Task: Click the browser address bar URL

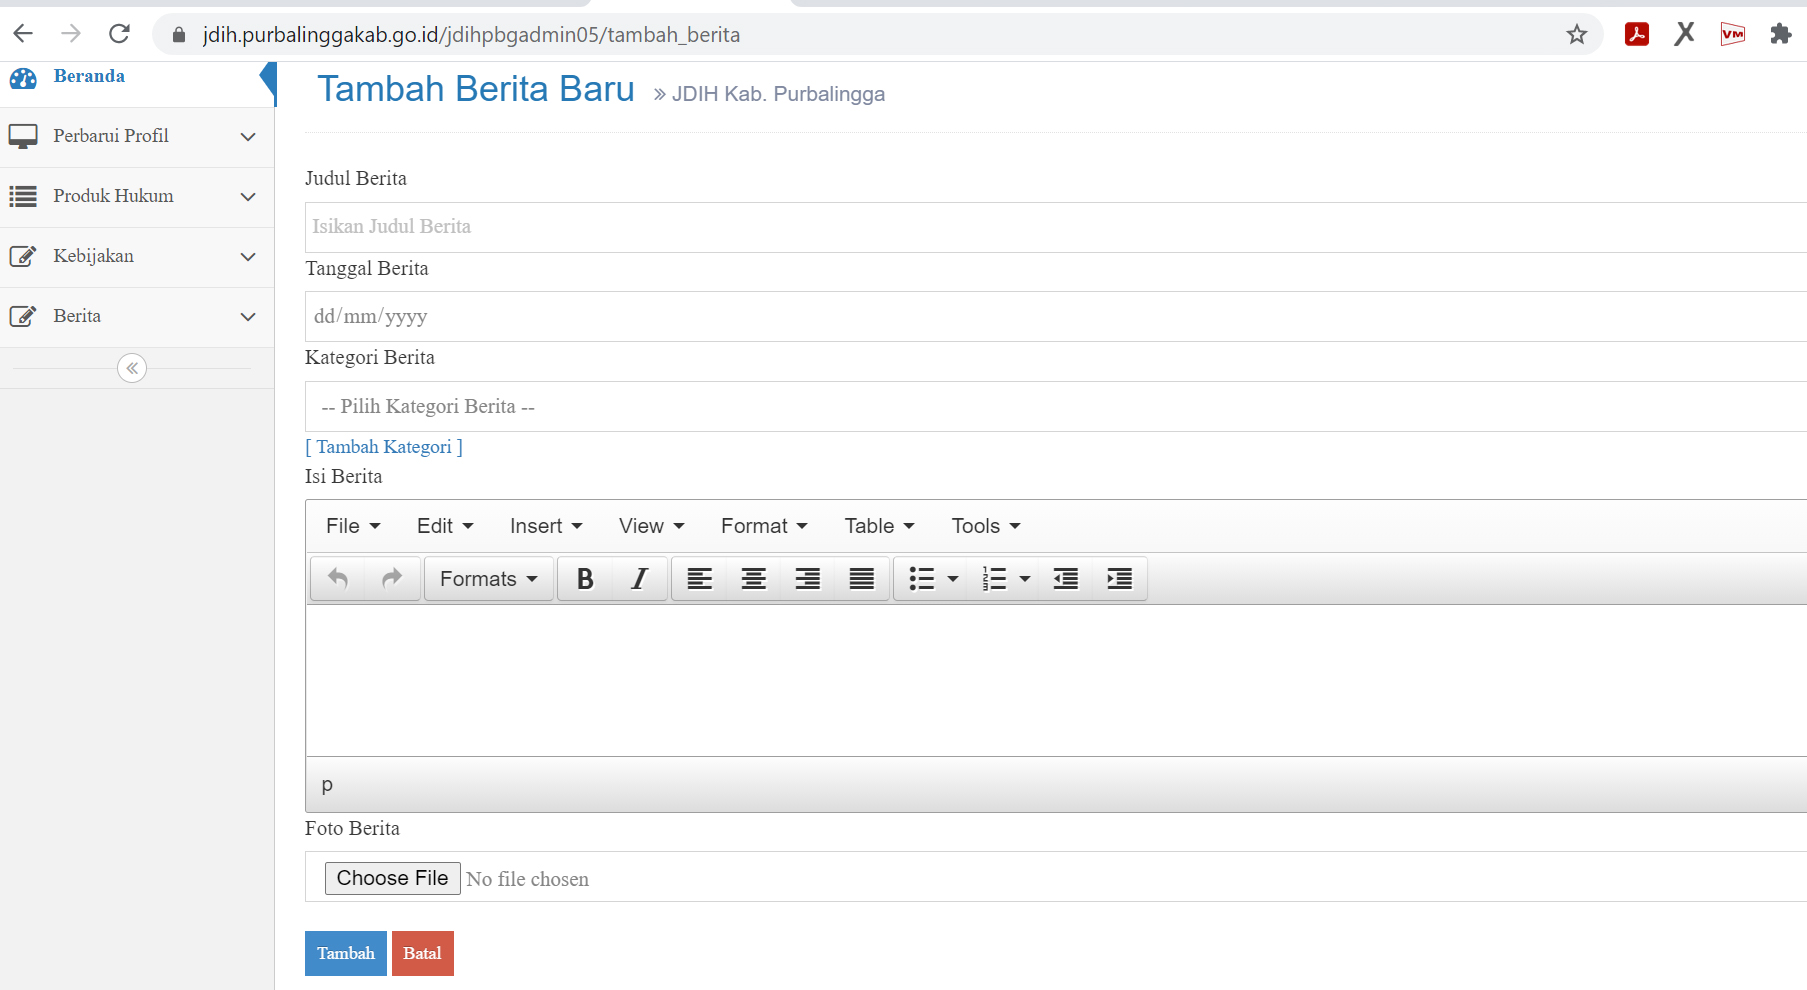Action: point(471,35)
